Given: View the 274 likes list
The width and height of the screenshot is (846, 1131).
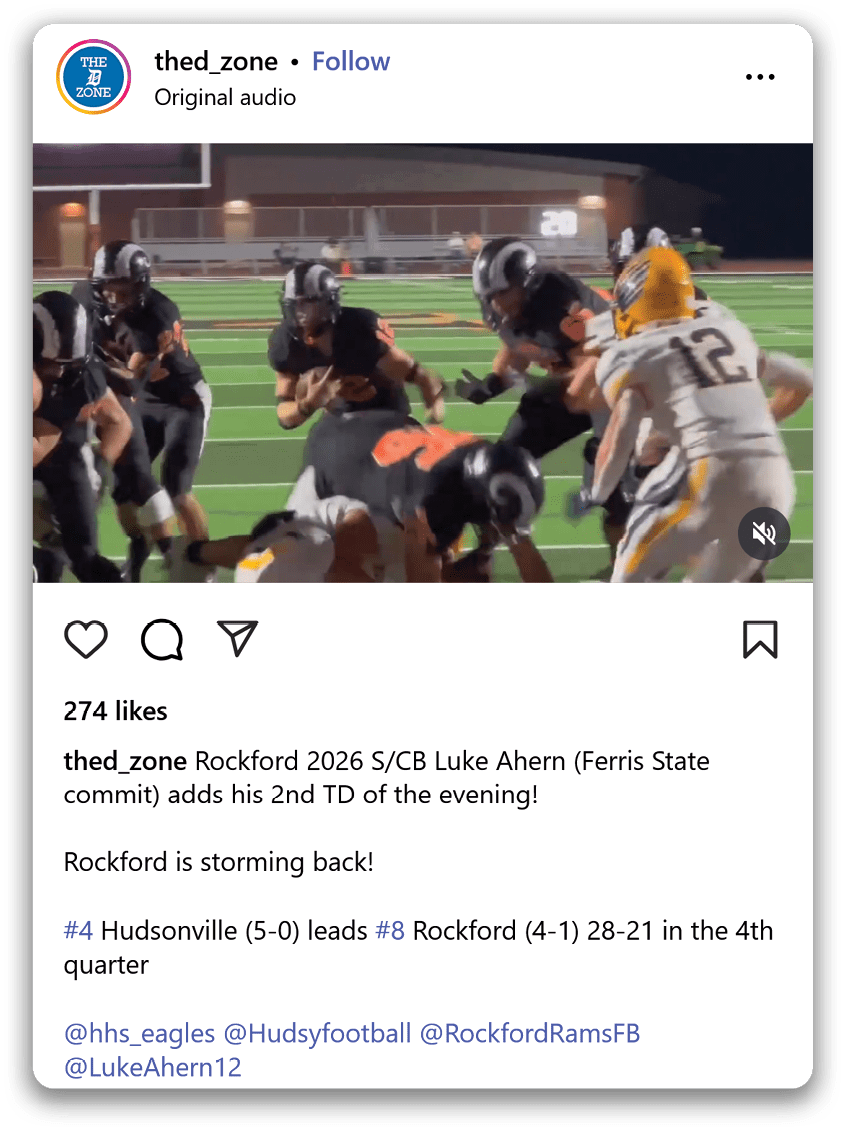Looking at the screenshot, I should 115,711.
